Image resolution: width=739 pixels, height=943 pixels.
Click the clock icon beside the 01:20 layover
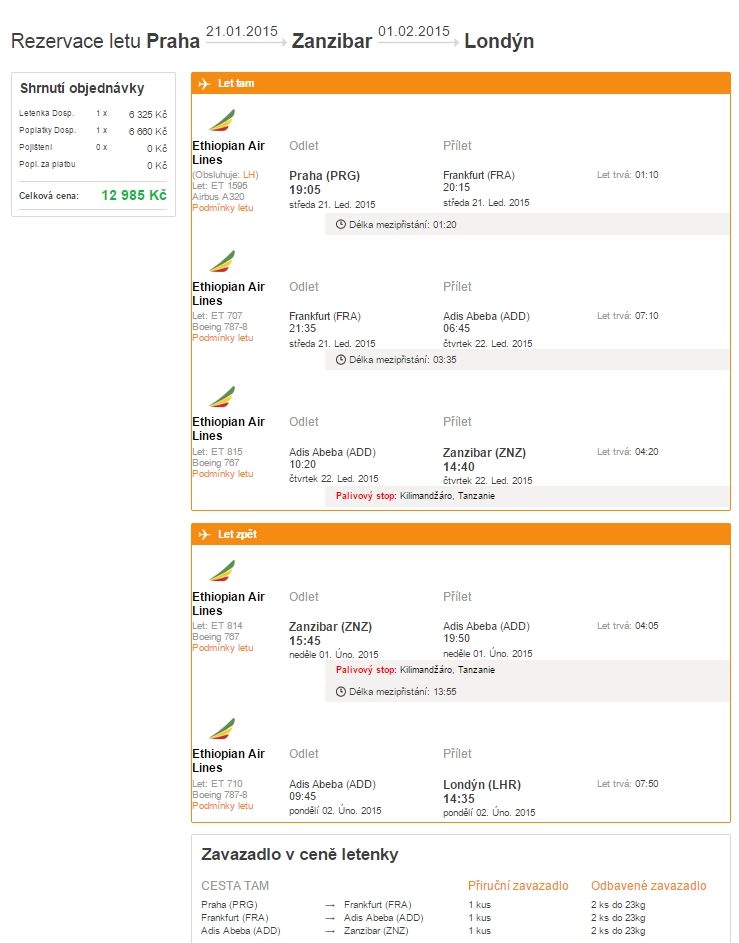pos(341,224)
